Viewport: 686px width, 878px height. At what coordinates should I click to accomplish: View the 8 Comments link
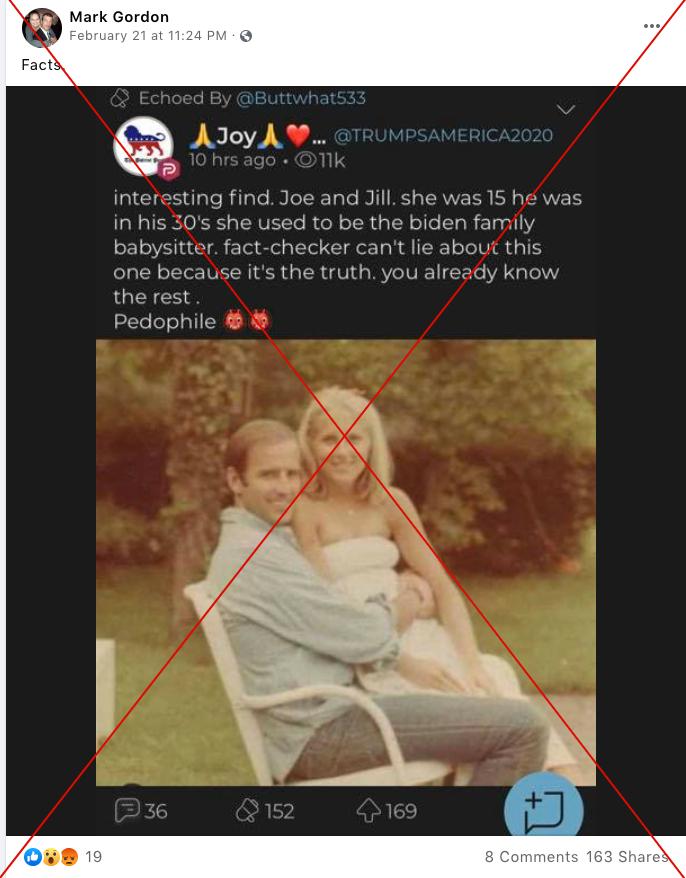531,857
